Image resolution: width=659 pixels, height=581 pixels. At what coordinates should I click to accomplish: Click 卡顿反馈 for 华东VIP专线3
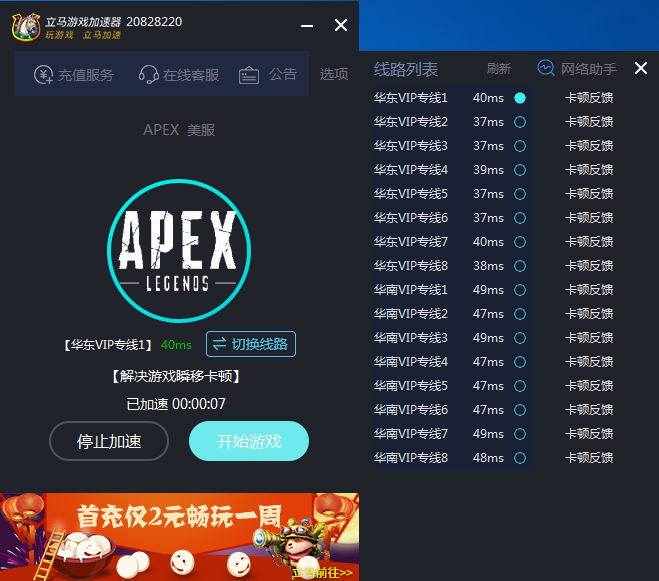click(x=589, y=146)
